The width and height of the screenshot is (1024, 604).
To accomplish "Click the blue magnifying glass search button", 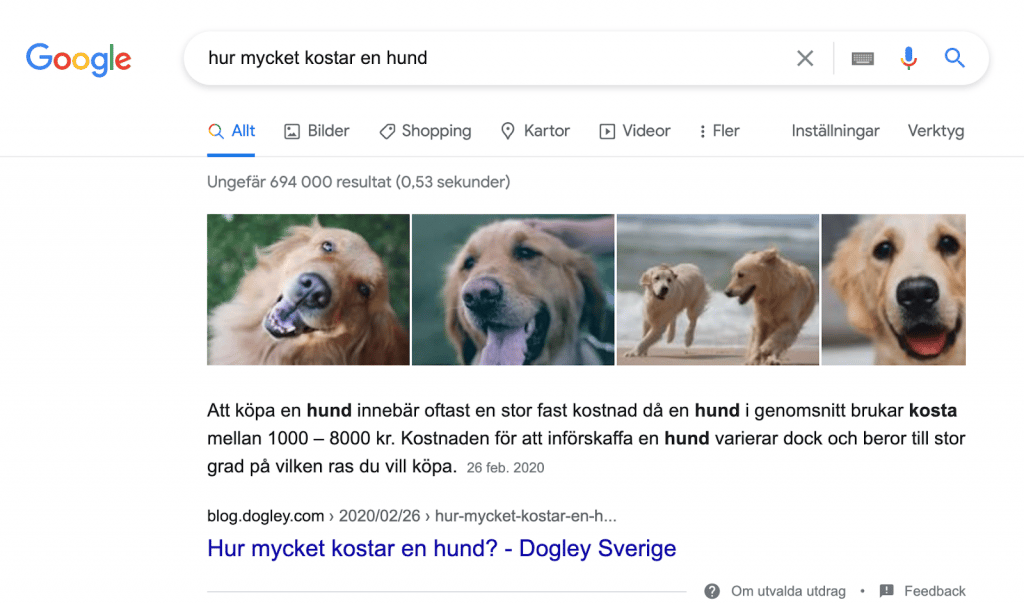I will (x=954, y=58).
